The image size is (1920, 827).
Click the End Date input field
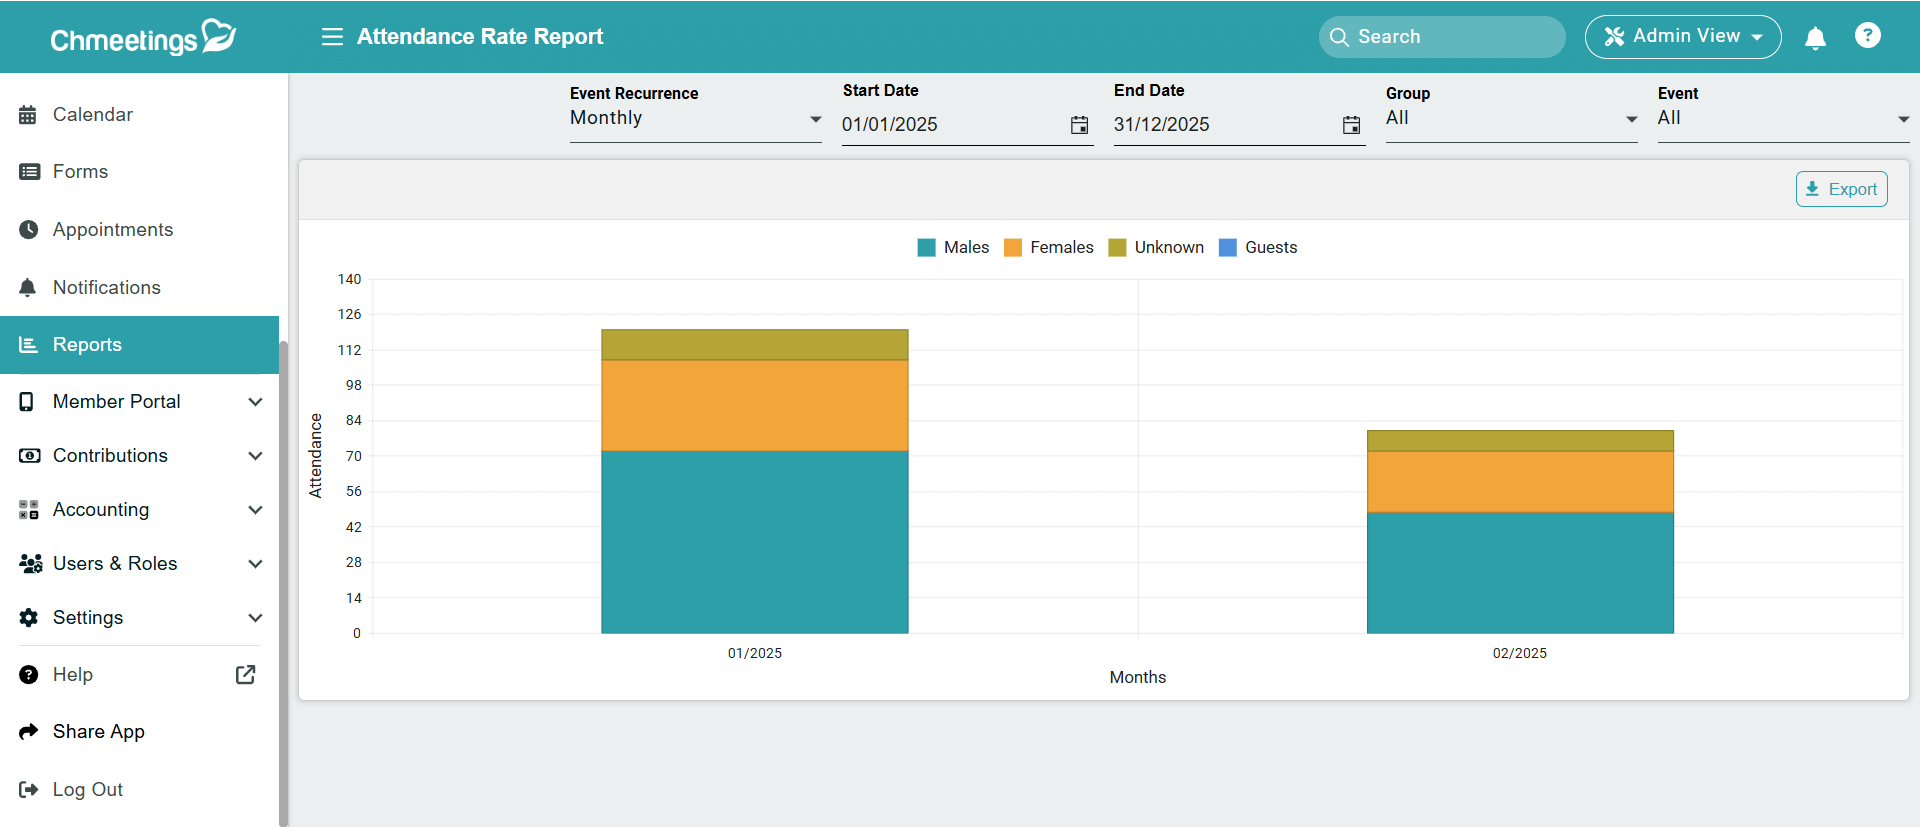pyautogui.click(x=1240, y=125)
